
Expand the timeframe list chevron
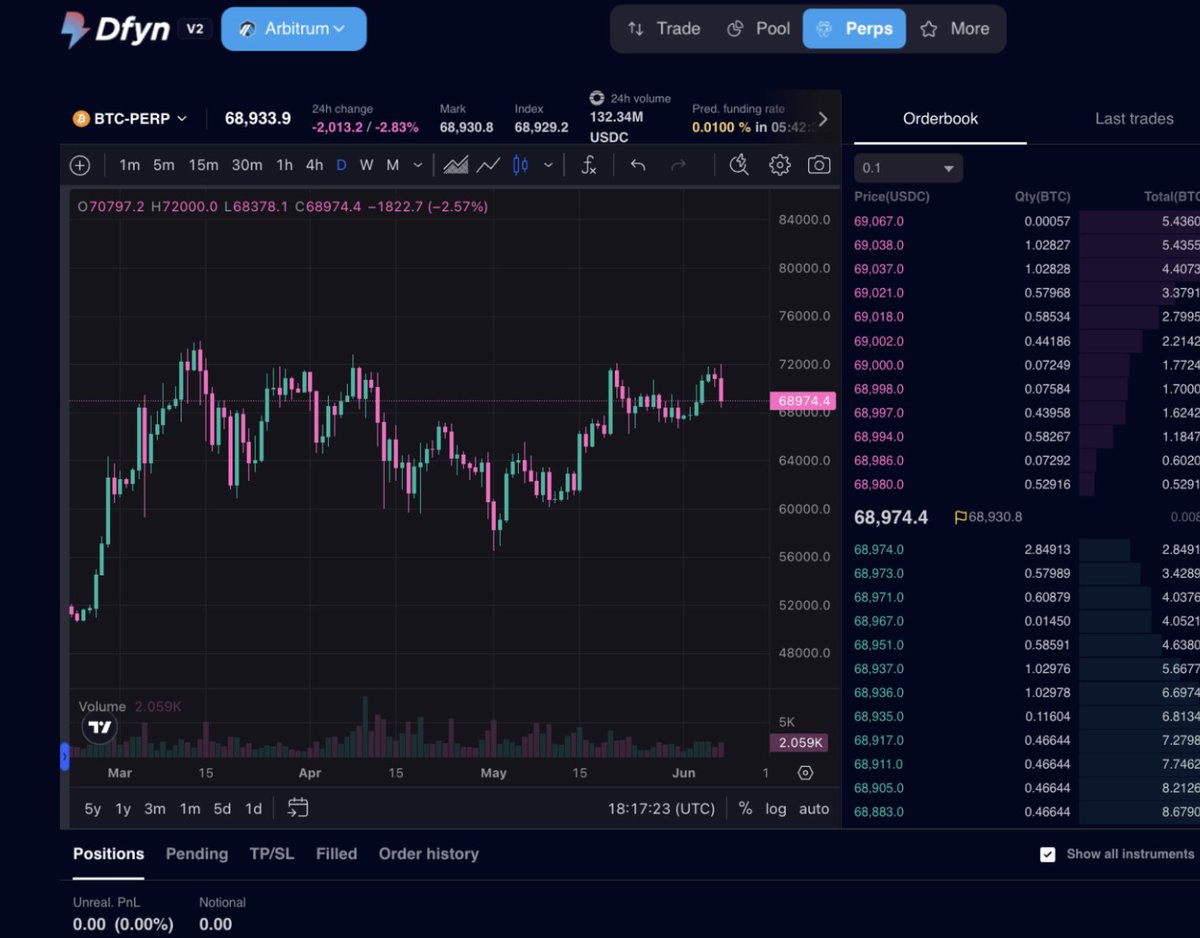[x=418, y=166]
